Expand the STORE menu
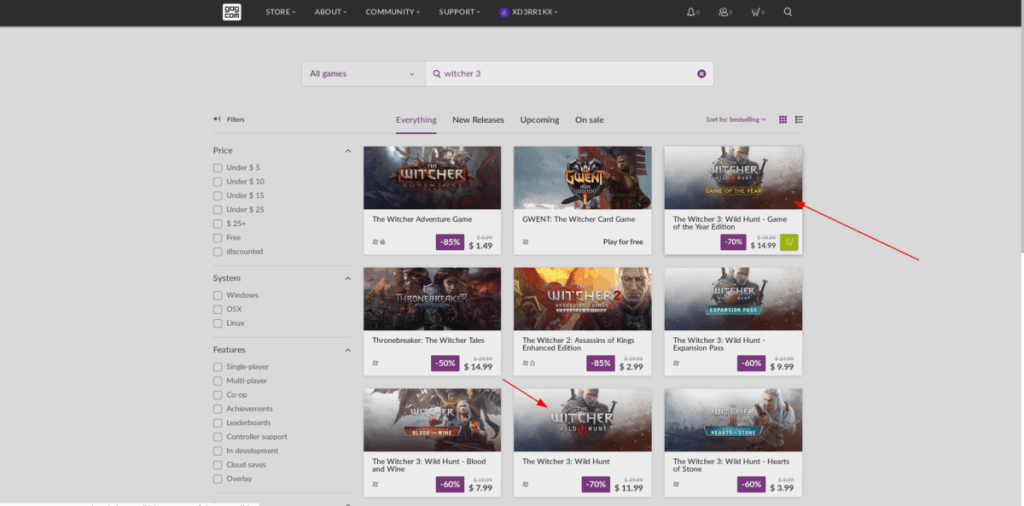The image size is (1024, 506). coord(280,12)
